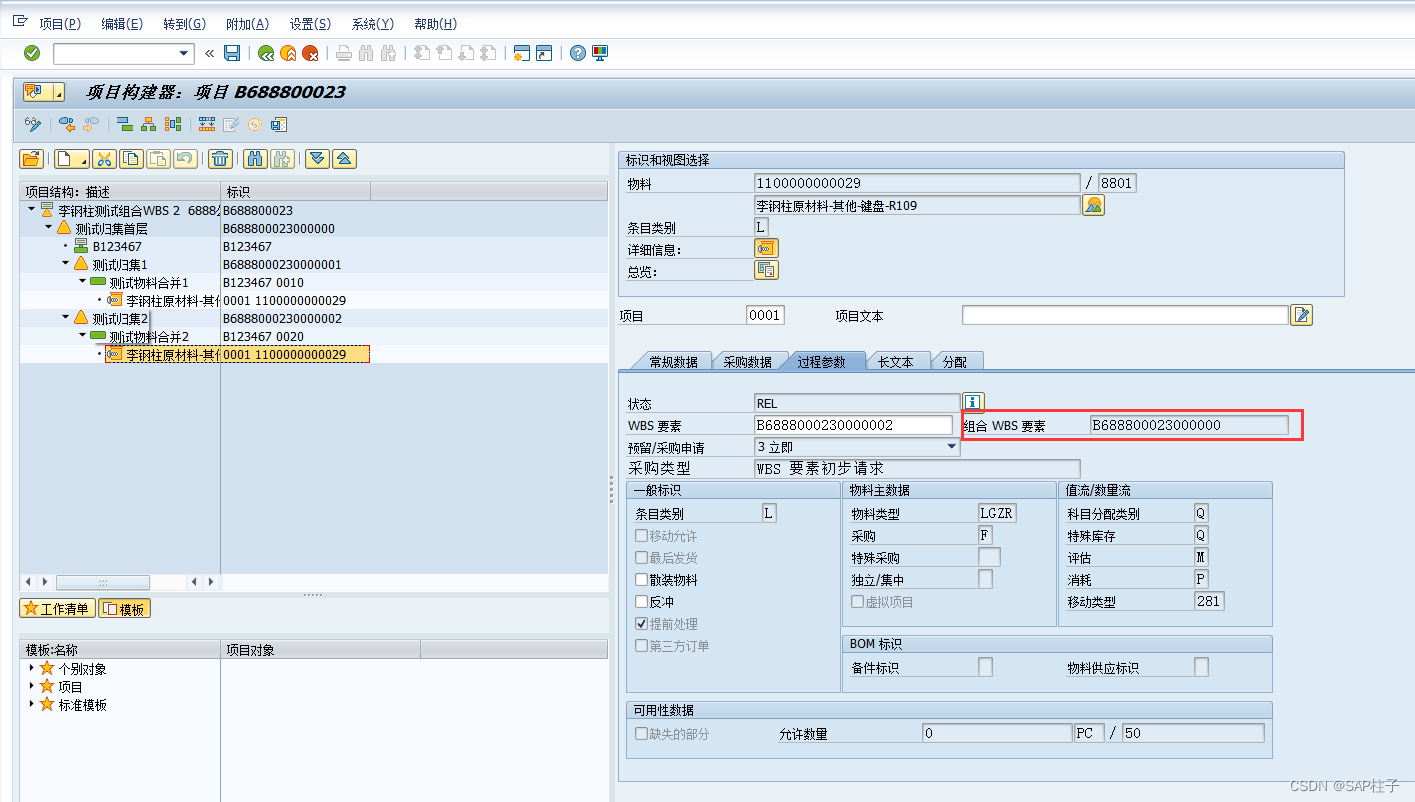Viewport: 1415px width, 802px height.
Task: Collapse the 测试归集1 tree node
Action: point(66,264)
